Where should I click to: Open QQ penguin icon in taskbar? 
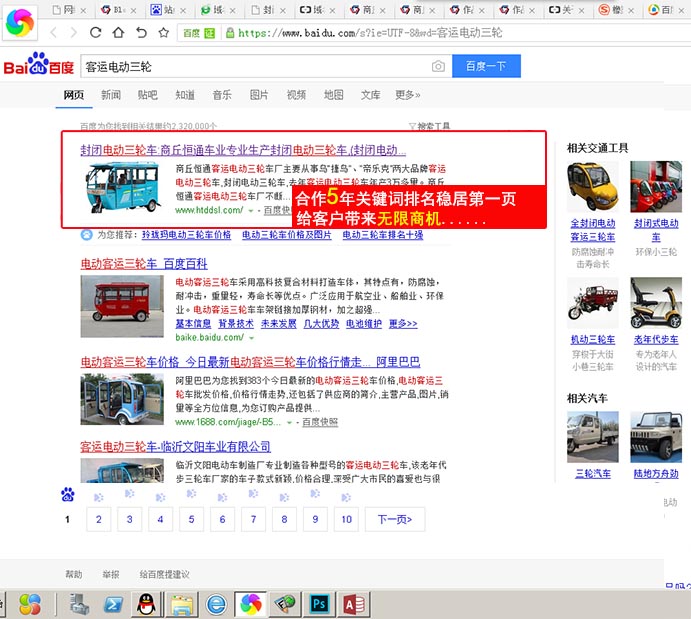[x=146, y=604]
